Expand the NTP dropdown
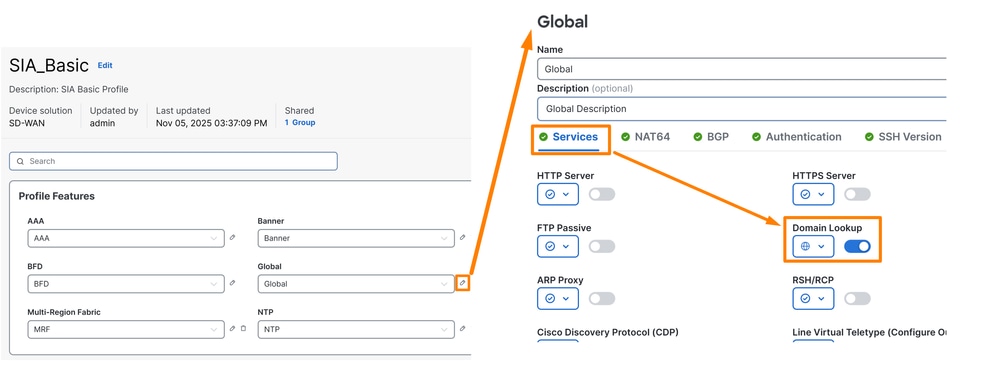 click(356, 330)
